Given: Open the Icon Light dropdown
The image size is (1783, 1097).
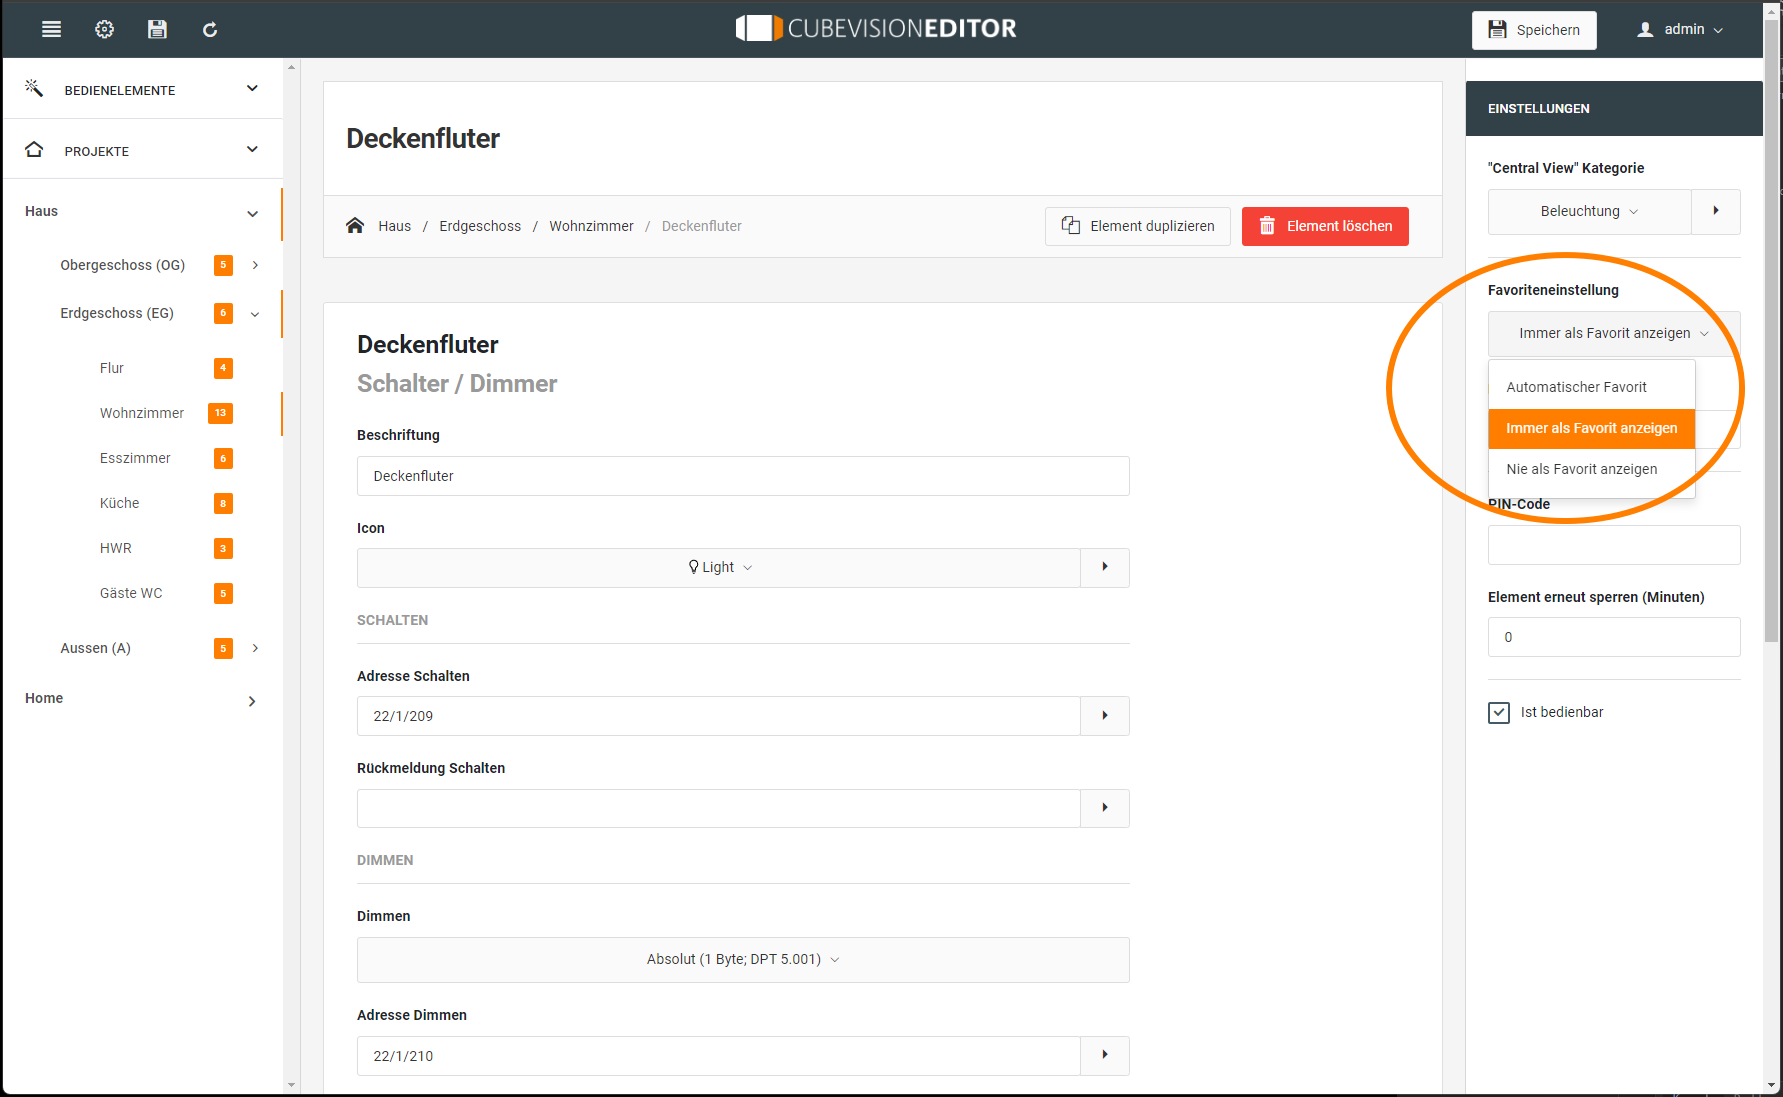Looking at the screenshot, I should click(719, 567).
